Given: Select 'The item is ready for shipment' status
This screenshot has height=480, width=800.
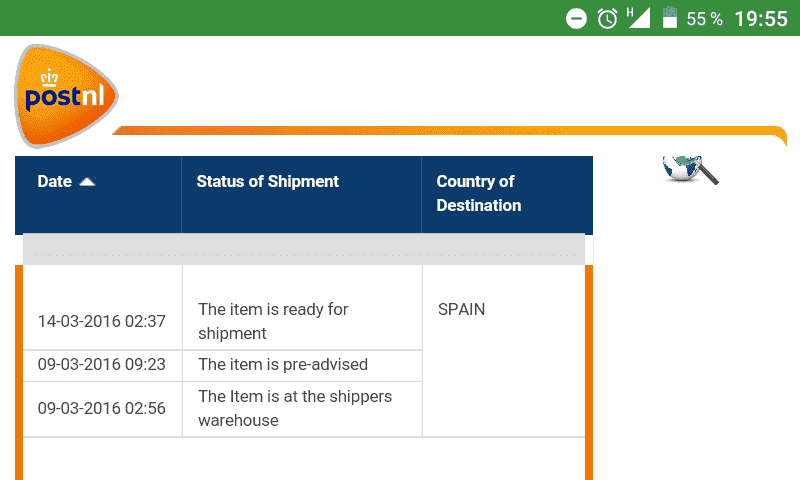Looking at the screenshot, I should click(273, 321).
